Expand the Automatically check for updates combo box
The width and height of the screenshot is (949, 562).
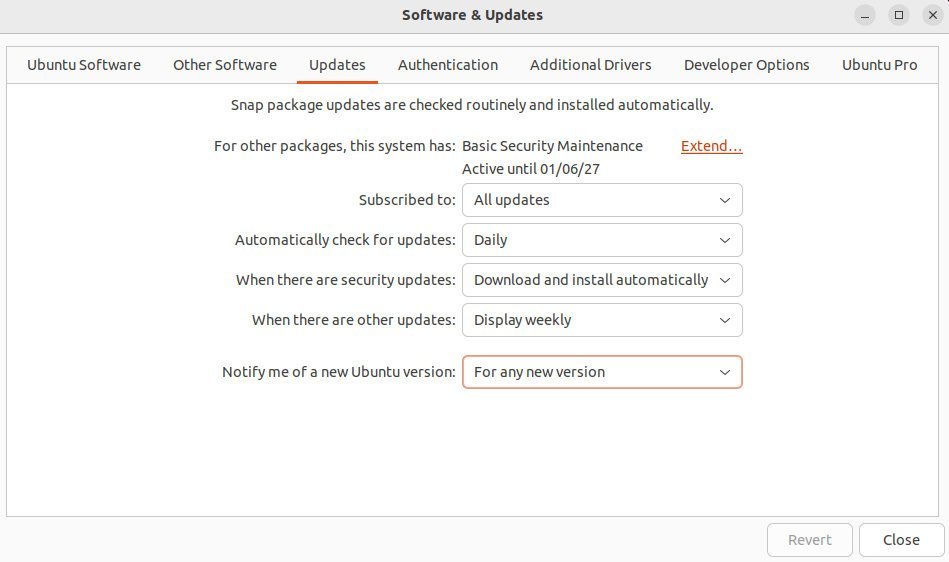[602, 240]
